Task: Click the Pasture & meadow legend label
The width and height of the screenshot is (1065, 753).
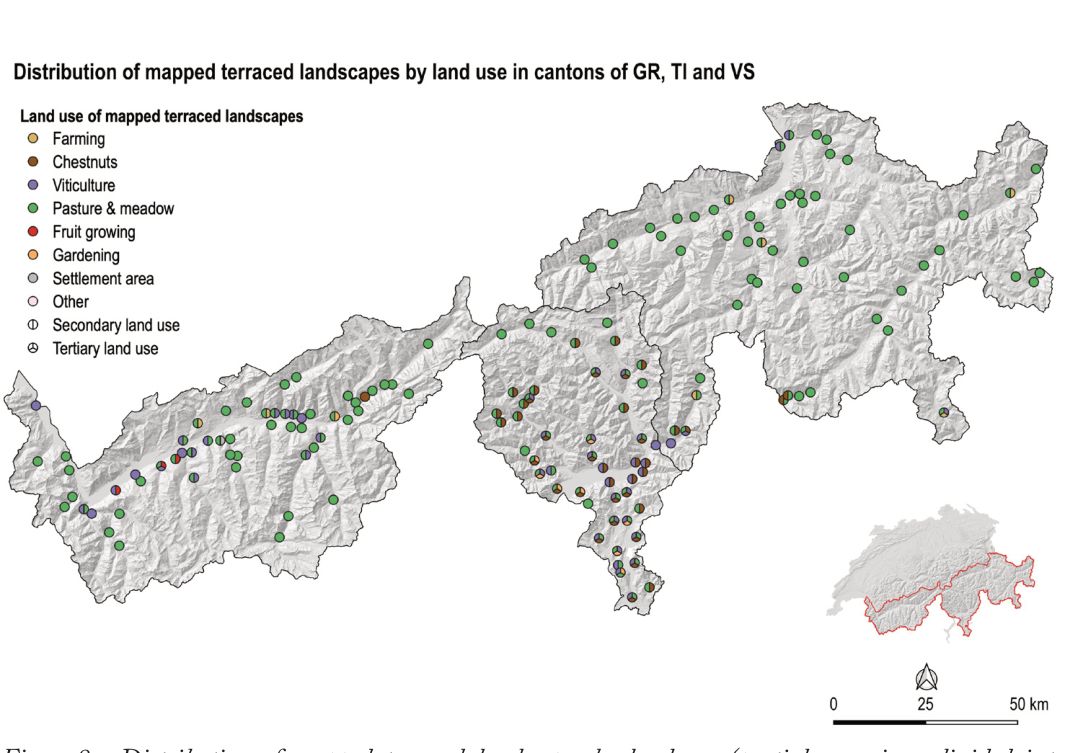Action: click(x=113, y=208)
